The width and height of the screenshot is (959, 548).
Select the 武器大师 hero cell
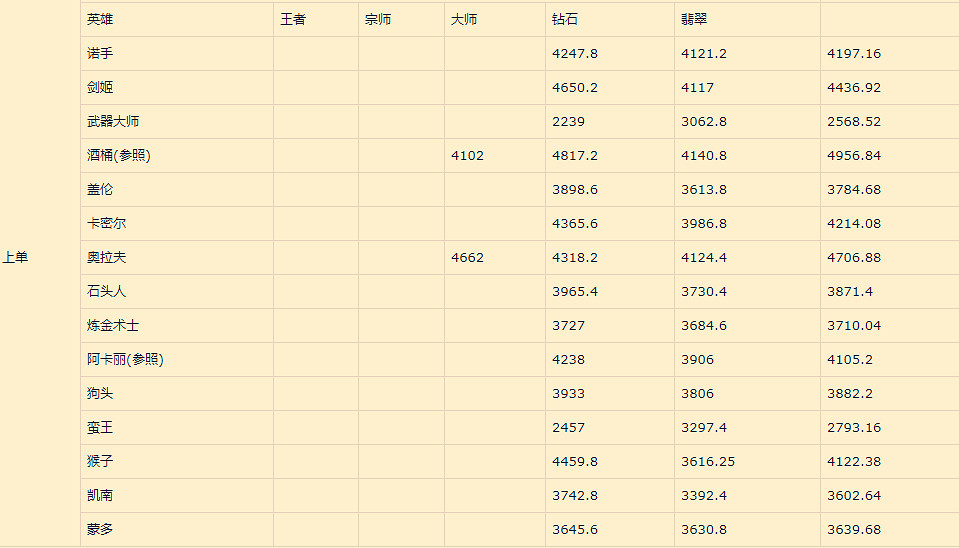(x=113, y=122)
